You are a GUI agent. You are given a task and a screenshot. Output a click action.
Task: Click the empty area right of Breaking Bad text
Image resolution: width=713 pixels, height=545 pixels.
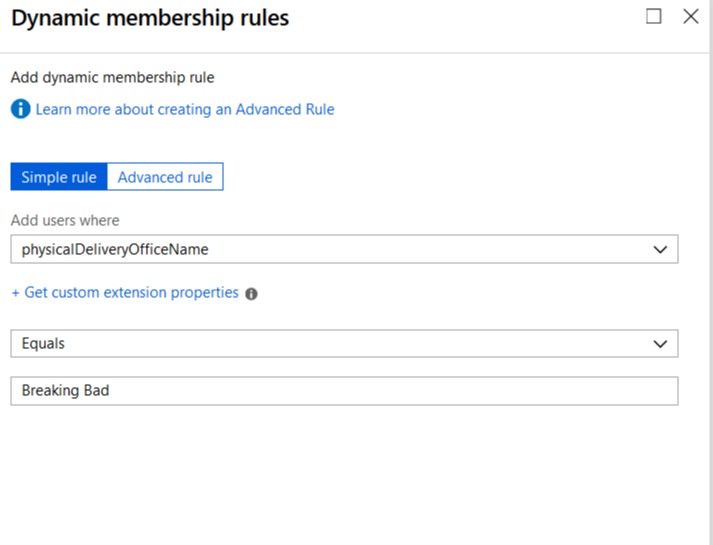pyautogui.click(x=393, y=391)
